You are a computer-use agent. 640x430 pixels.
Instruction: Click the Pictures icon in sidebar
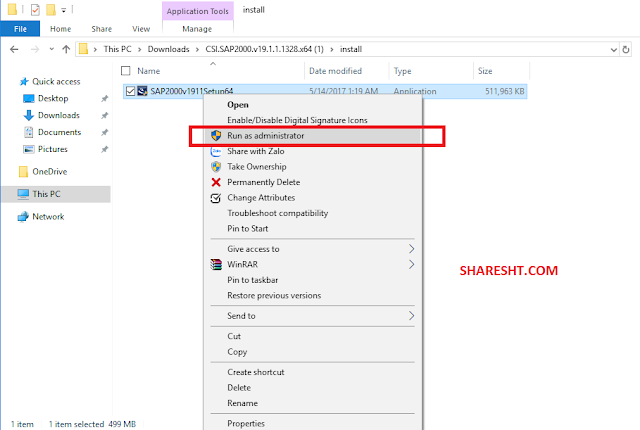(x=29, y=149)
